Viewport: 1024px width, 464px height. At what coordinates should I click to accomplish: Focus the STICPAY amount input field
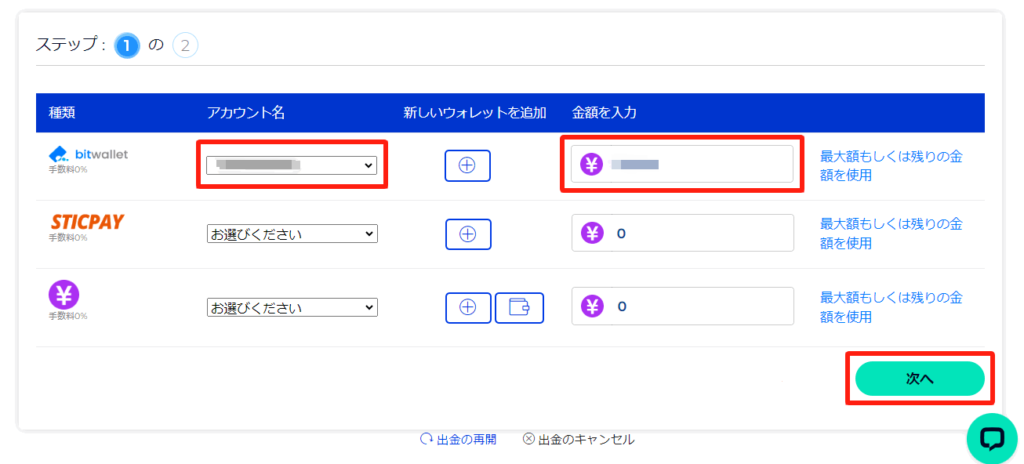tap(700, 234)
